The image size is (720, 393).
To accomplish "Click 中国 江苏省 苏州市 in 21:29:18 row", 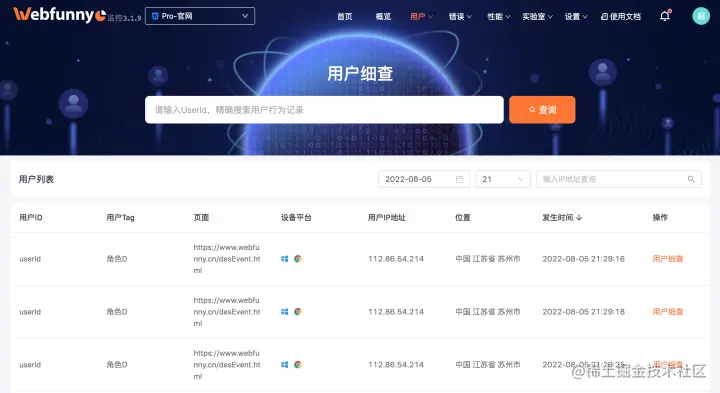I will click(488, 312).
